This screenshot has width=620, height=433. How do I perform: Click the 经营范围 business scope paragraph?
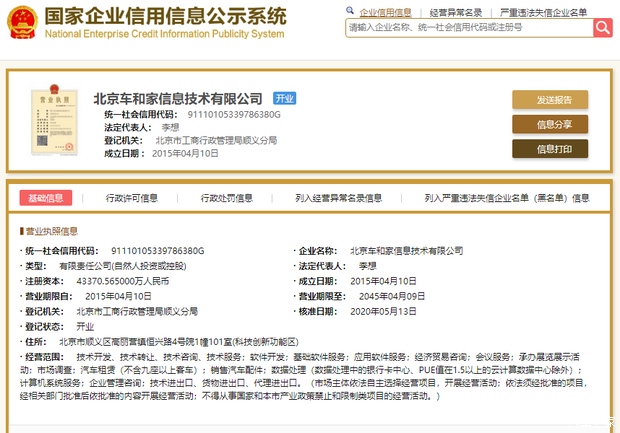[x=304, y=376]
